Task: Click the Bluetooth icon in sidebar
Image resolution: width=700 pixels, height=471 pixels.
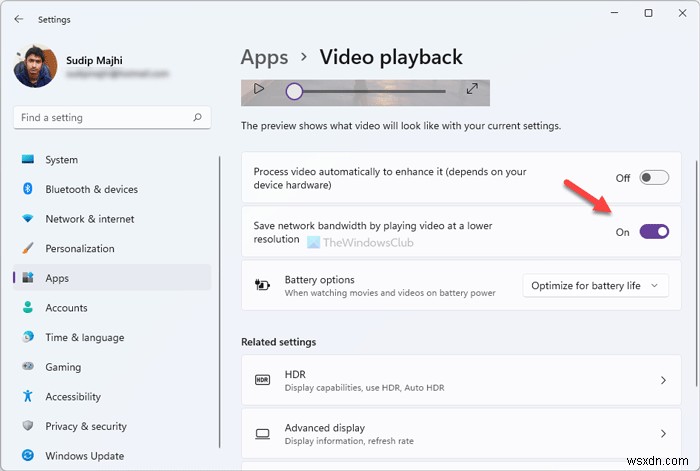Action: coord(28,189)
